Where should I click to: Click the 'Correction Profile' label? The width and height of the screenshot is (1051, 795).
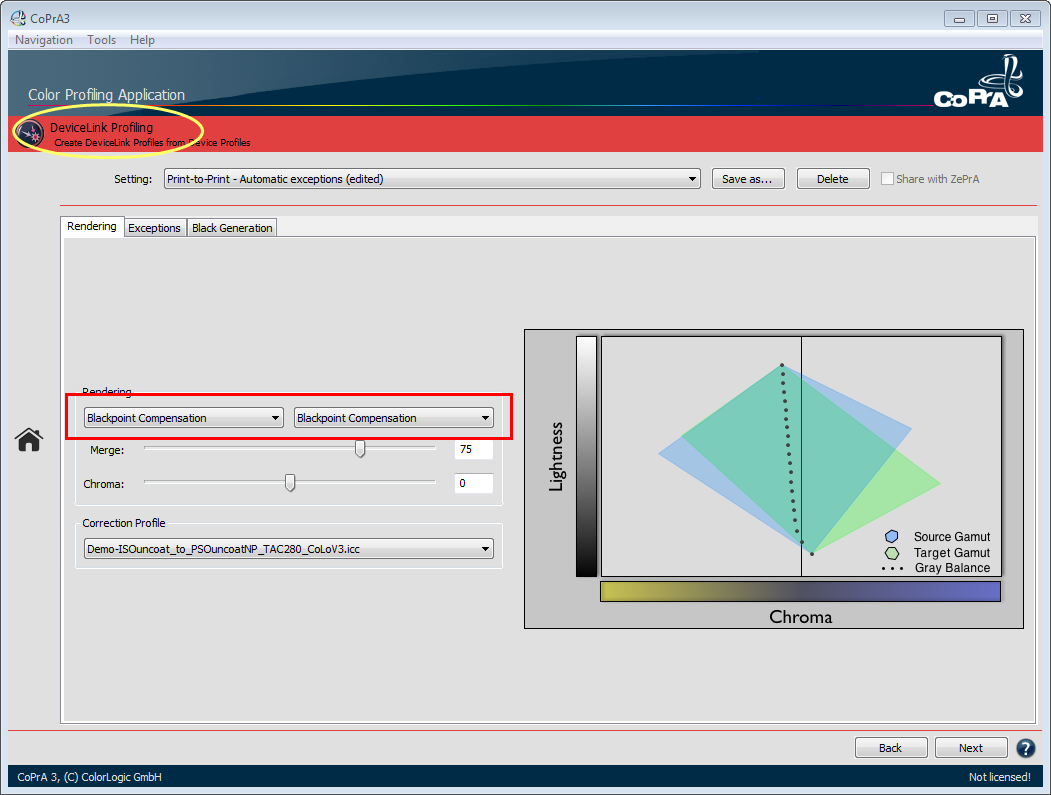tap(124, 523)
